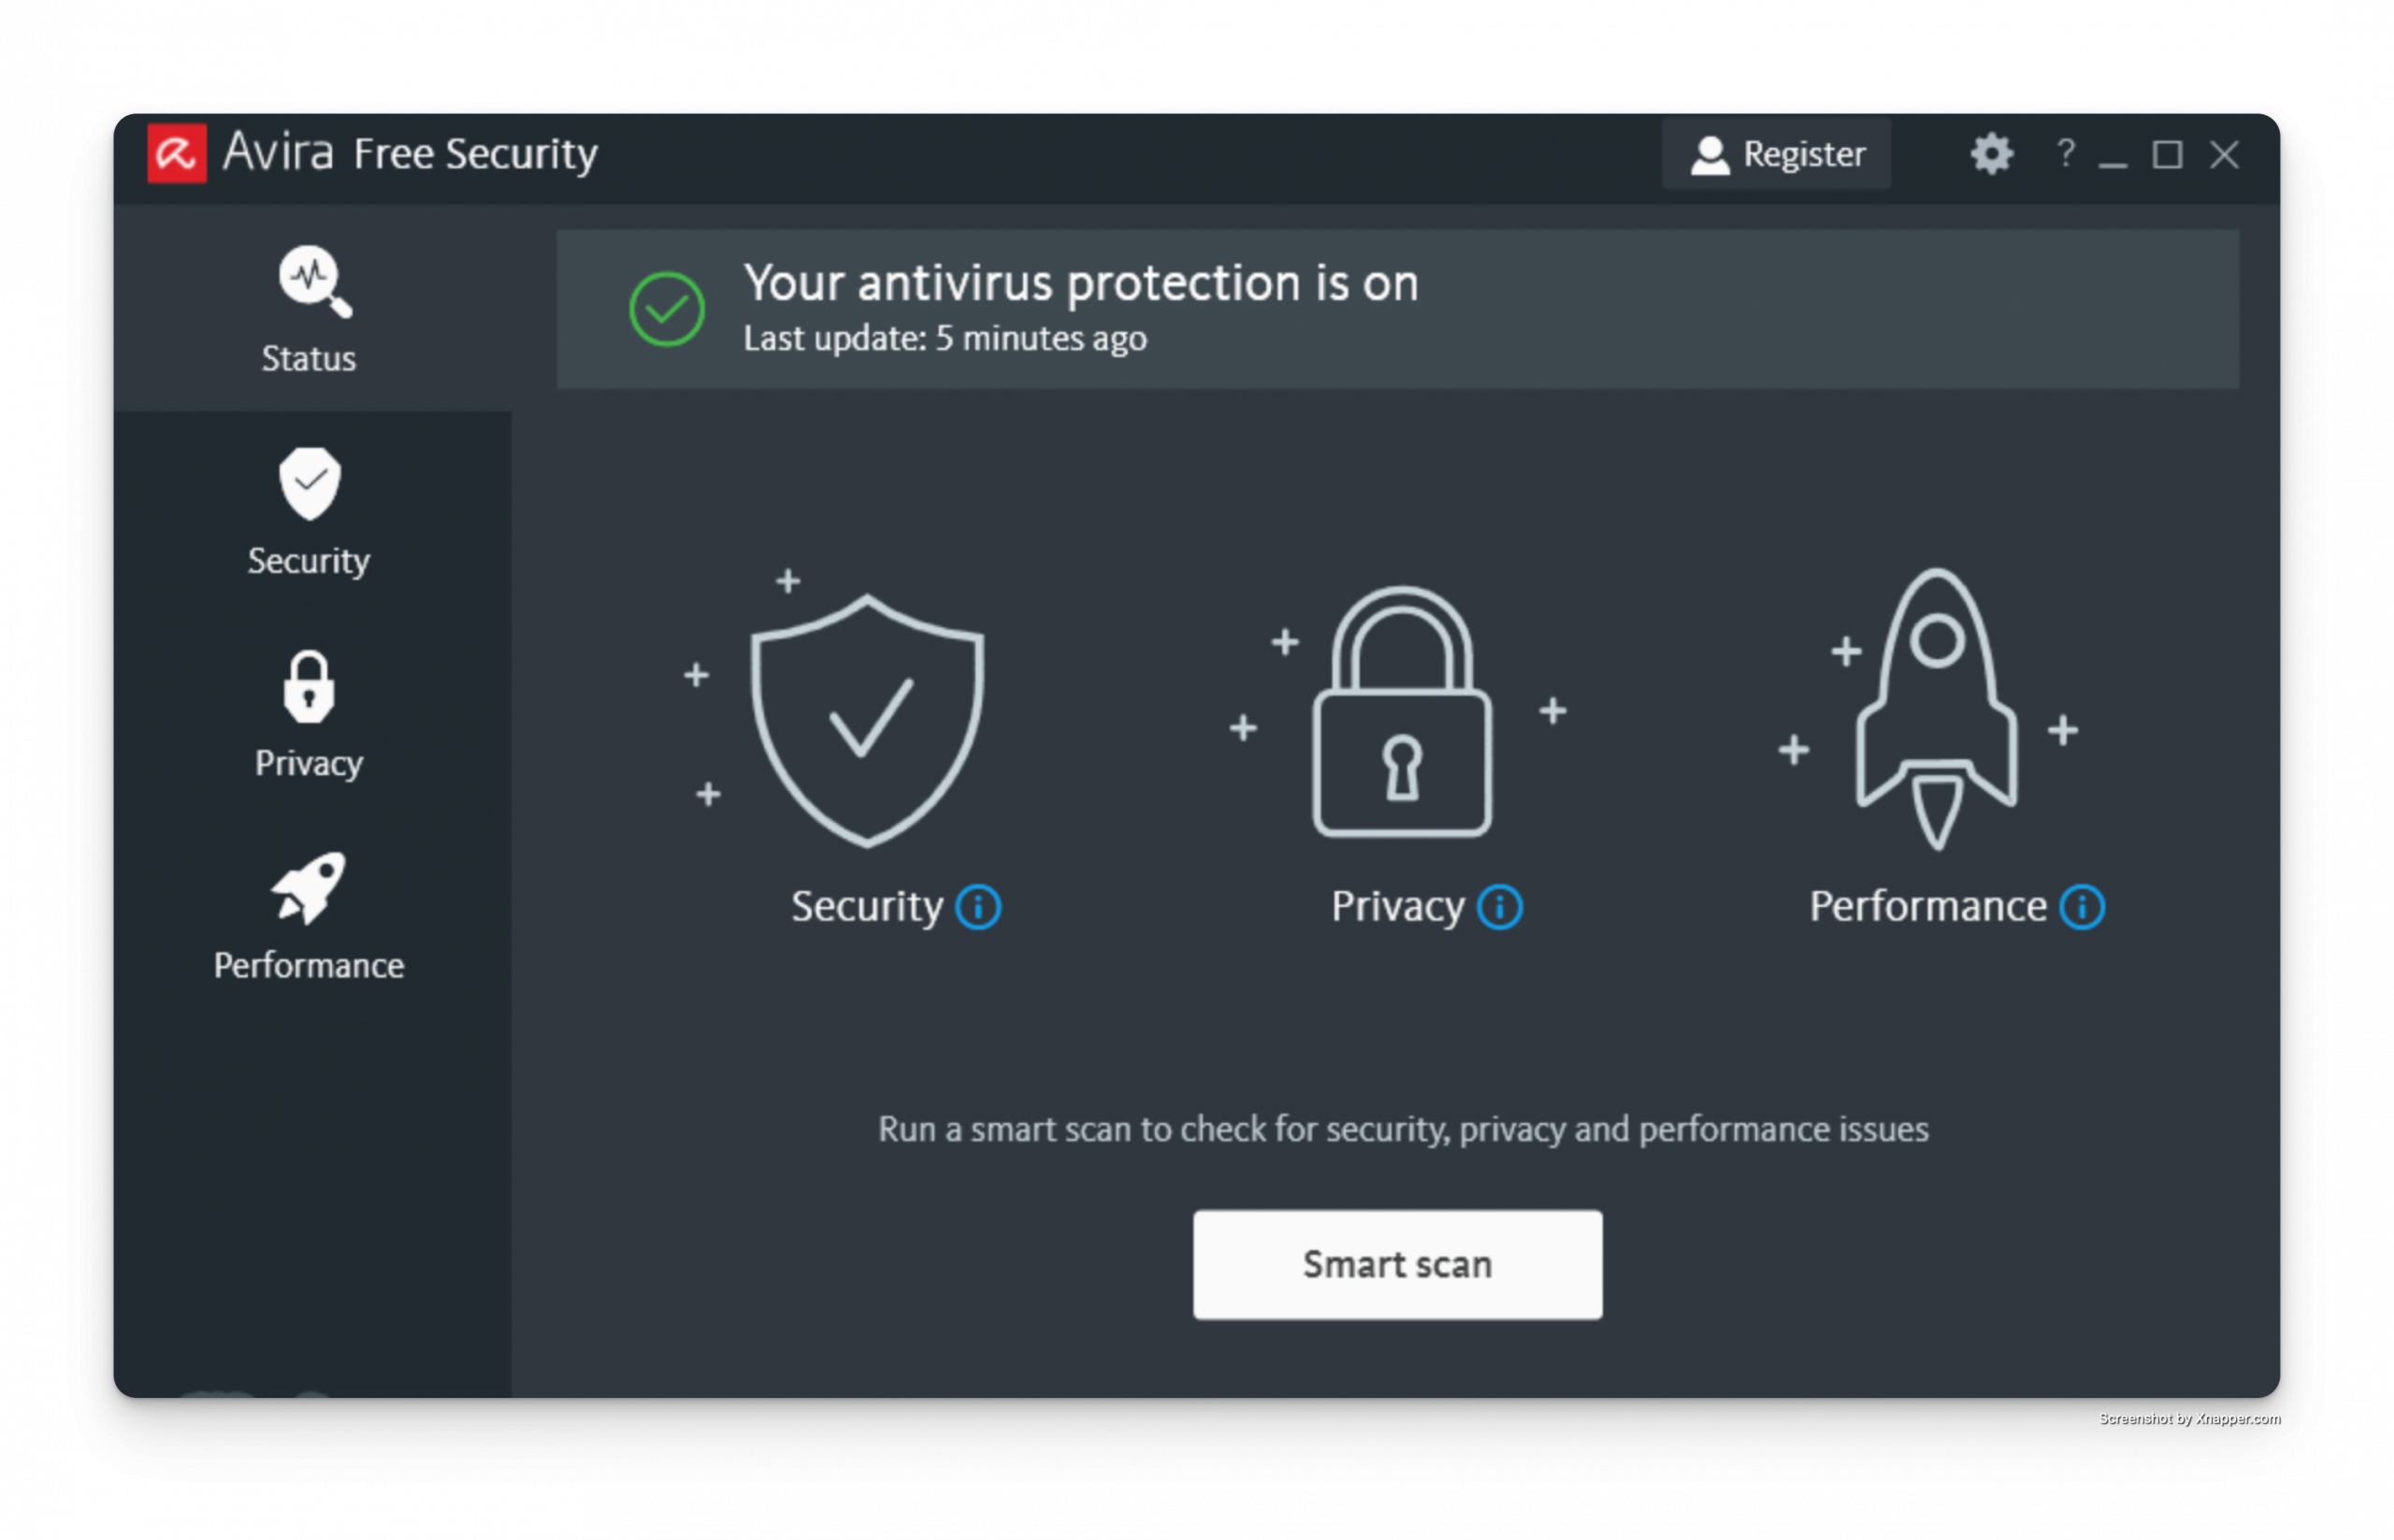This screenshot has width=2394, height=1540.
Task: Close the Avira Free Security window
Action: [2224, 154]
